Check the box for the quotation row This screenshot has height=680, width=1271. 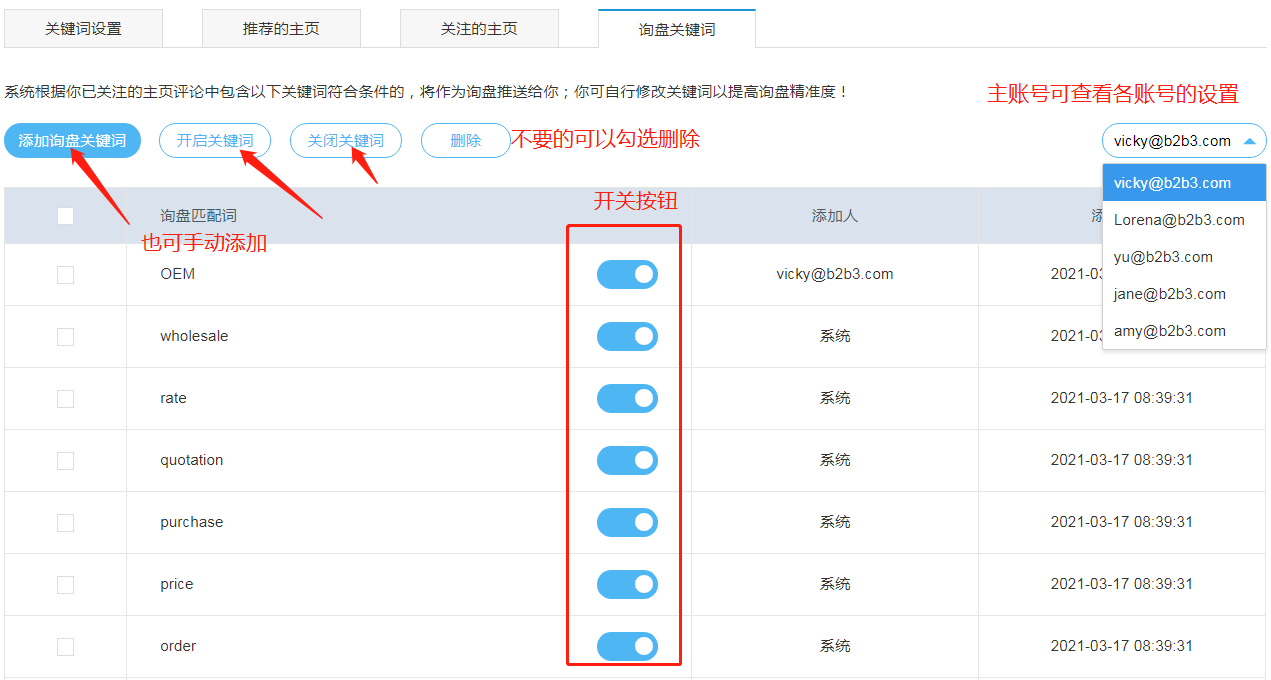tap(65, 460)
